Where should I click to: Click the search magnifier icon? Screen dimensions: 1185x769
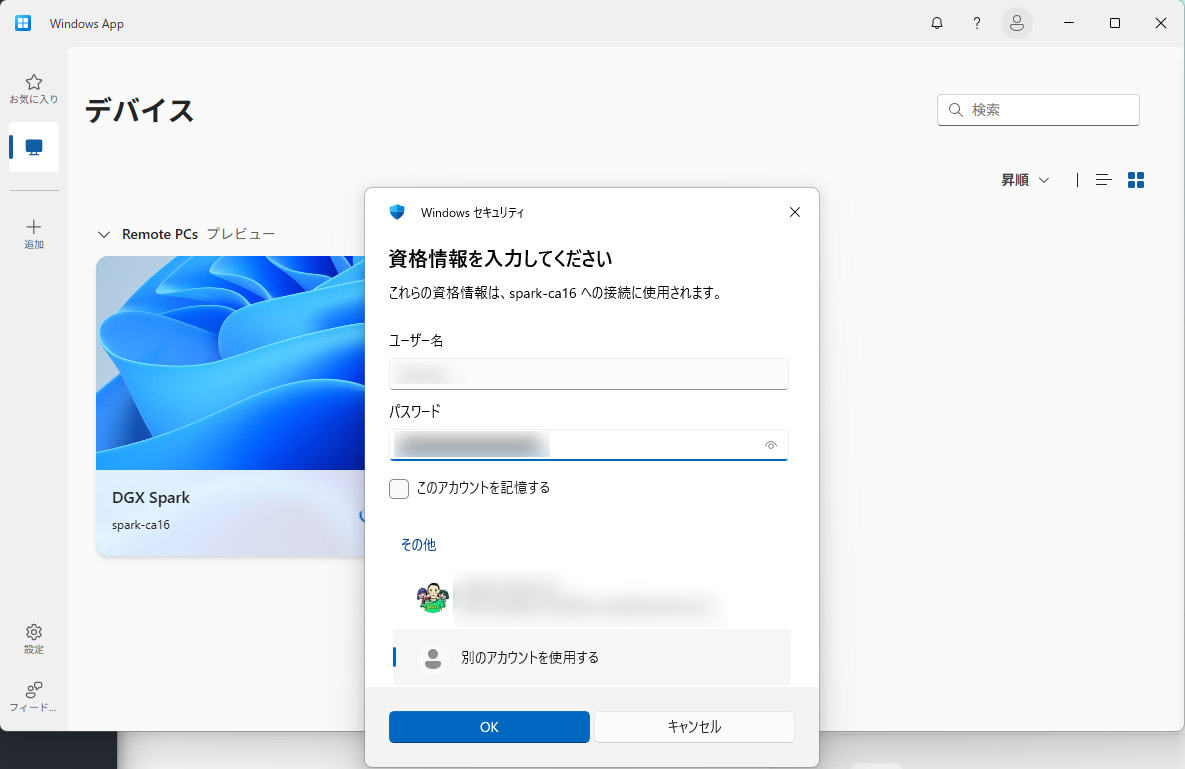(x=955, y=110)
